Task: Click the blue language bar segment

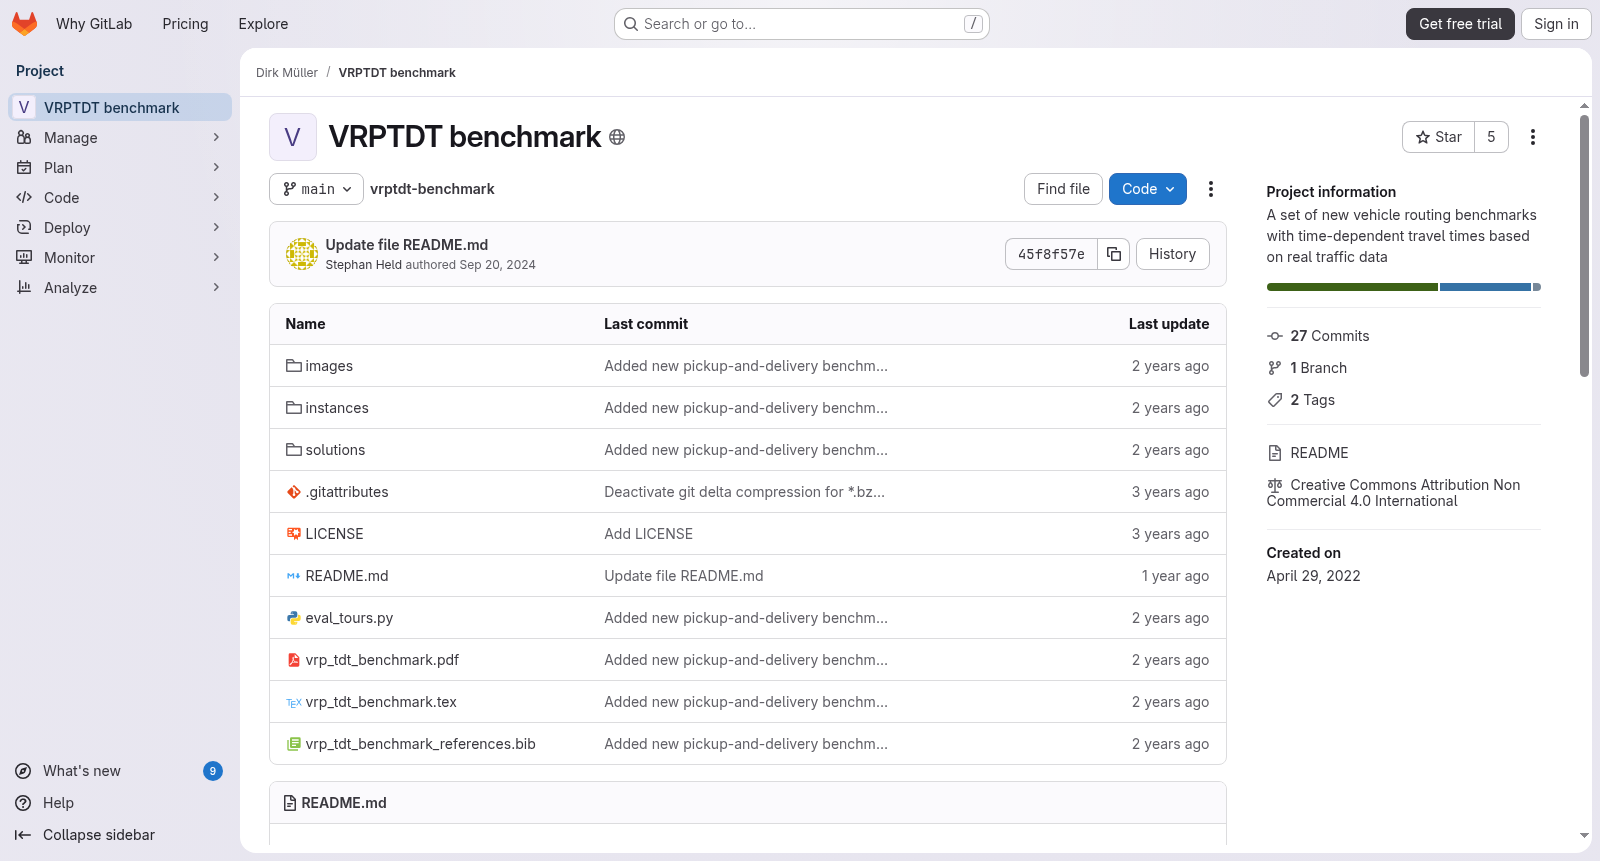Action: tap(1485, 287)
